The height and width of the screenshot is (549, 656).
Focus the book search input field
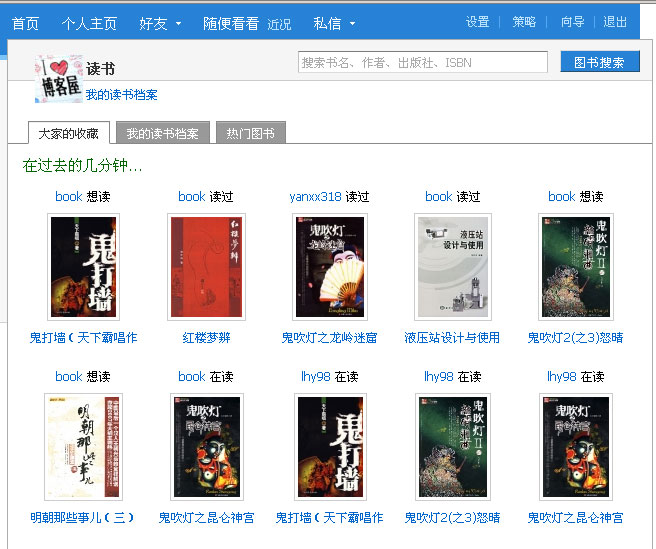(x=423, y=62)
